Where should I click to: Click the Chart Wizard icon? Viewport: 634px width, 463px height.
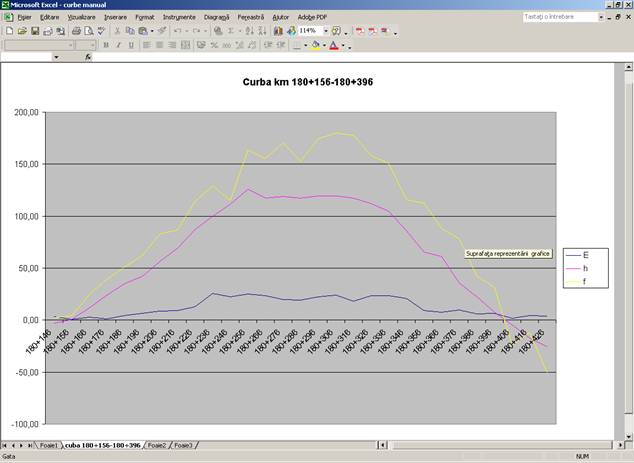(278, 31)
